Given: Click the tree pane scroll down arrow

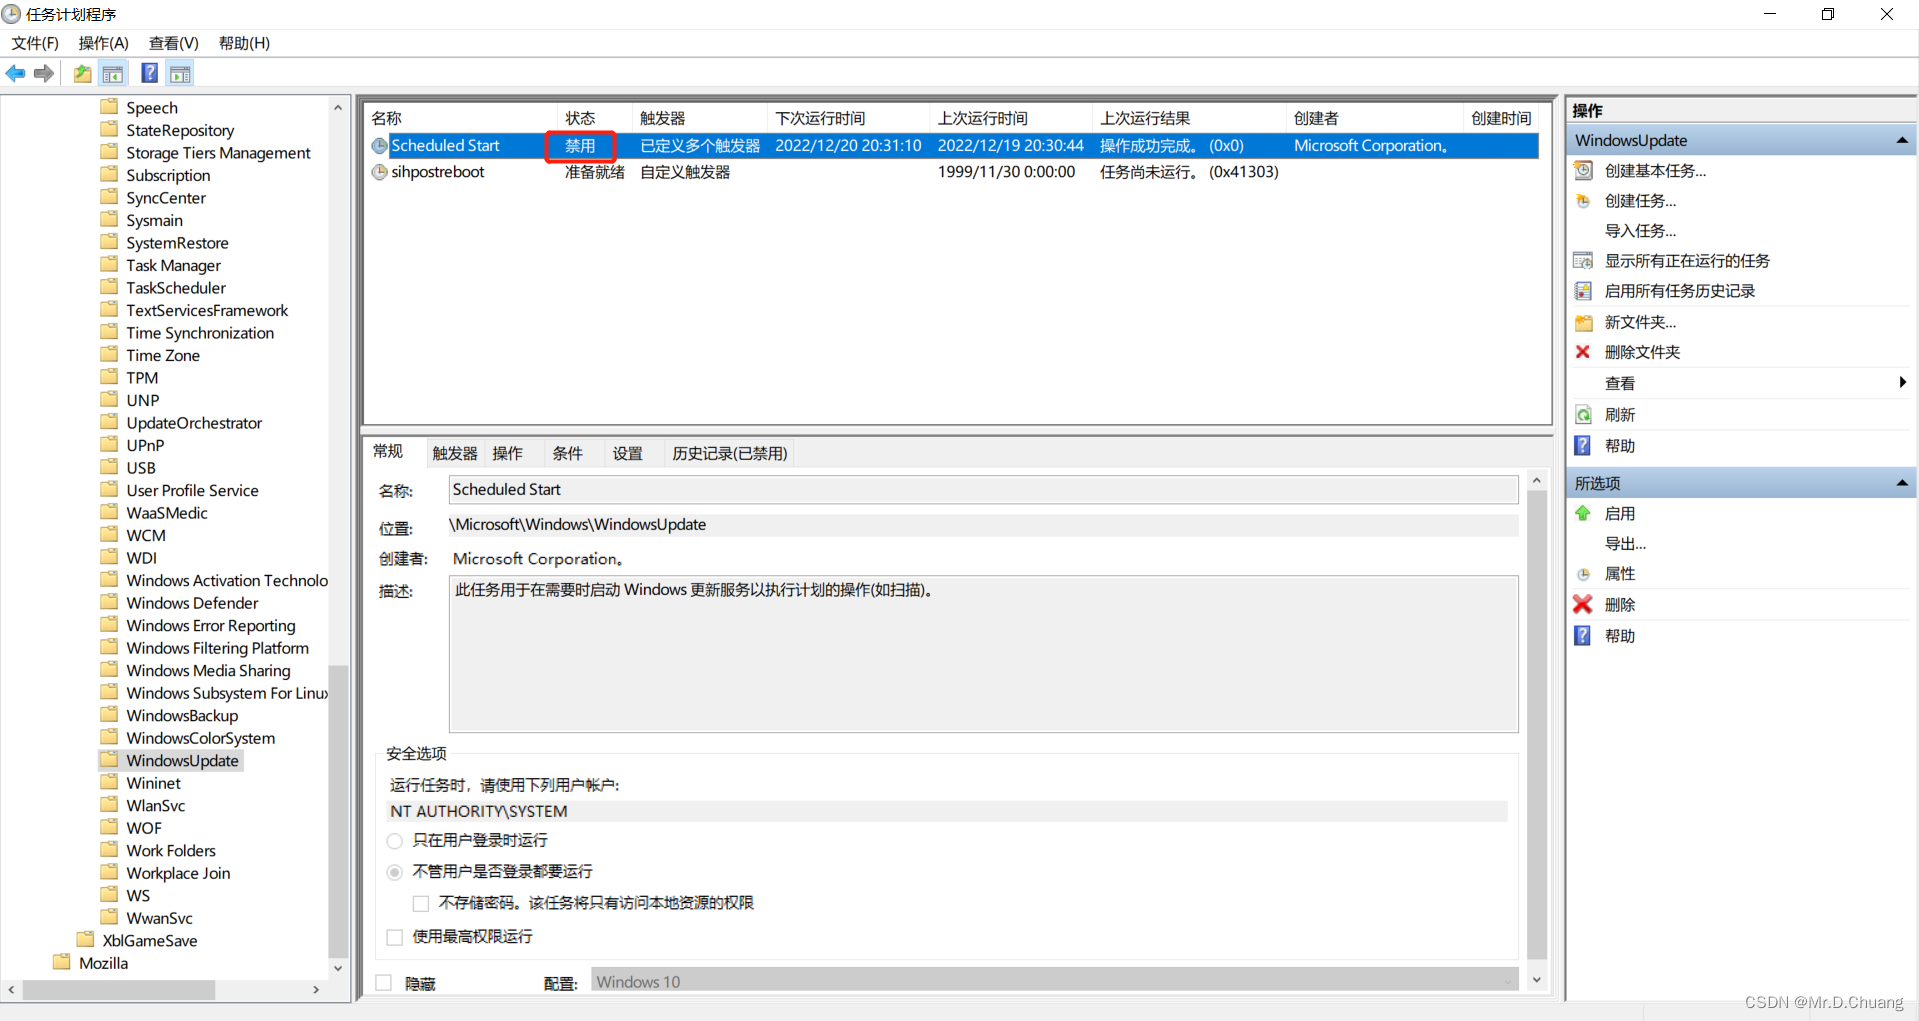Looking at the screenshot, I should click(338, 968).
